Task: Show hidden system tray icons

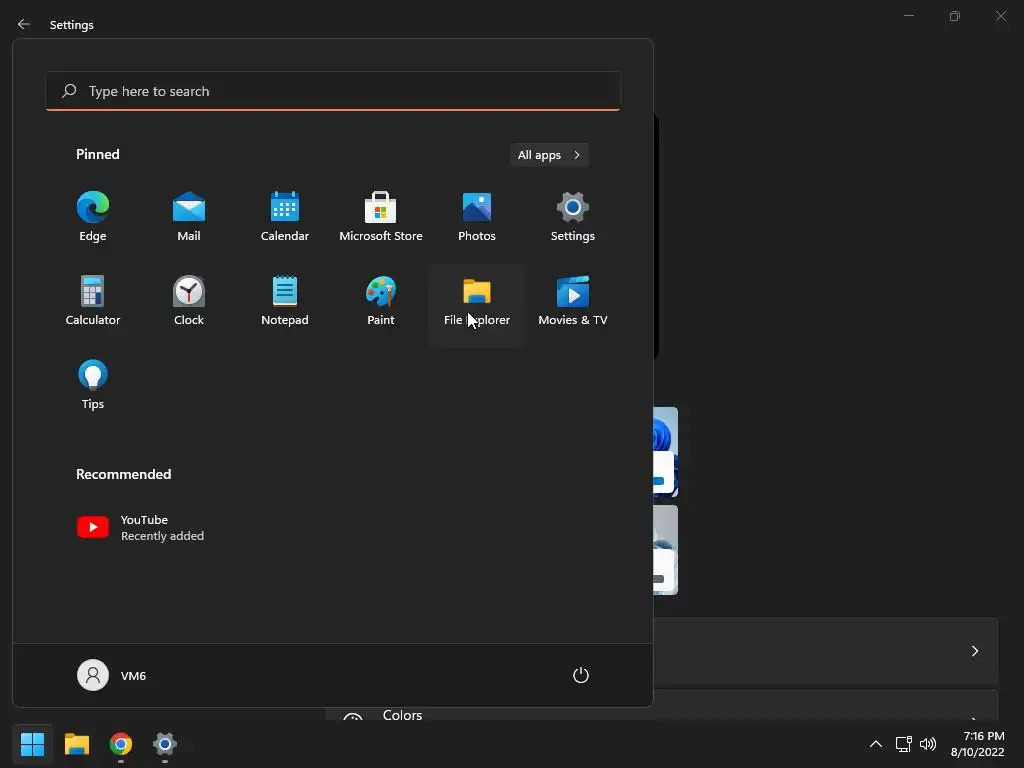Action: point(876,744)
